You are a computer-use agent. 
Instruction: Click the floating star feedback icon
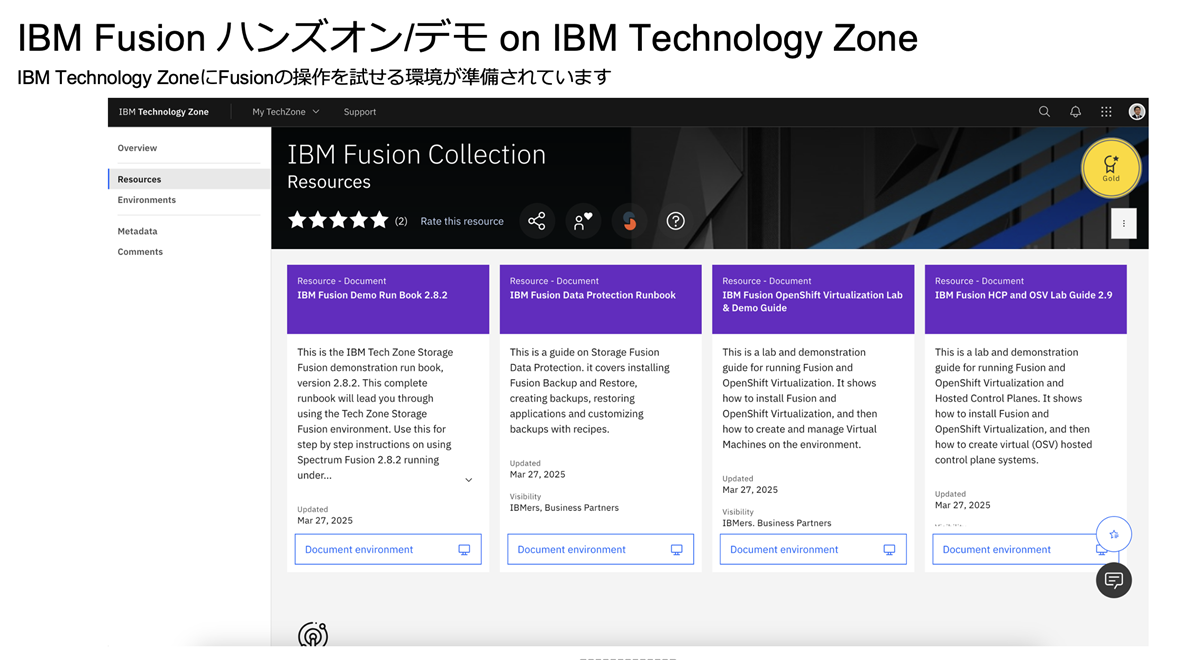[1114, 534]
